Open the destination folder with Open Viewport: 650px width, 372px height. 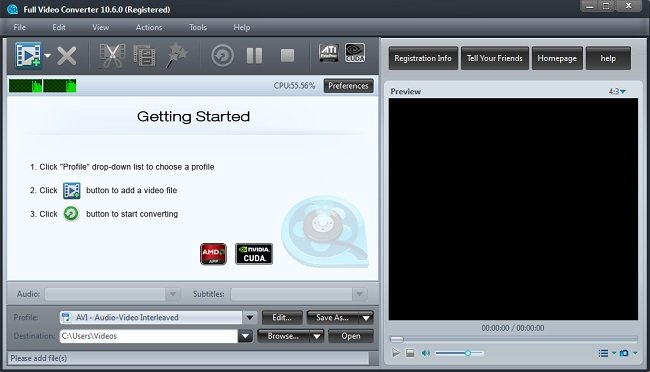coord(351,336)
